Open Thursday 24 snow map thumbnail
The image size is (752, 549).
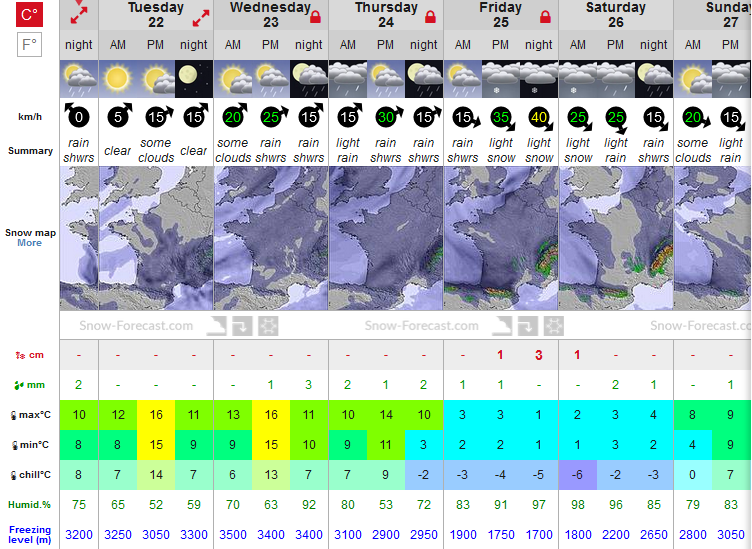386,238
